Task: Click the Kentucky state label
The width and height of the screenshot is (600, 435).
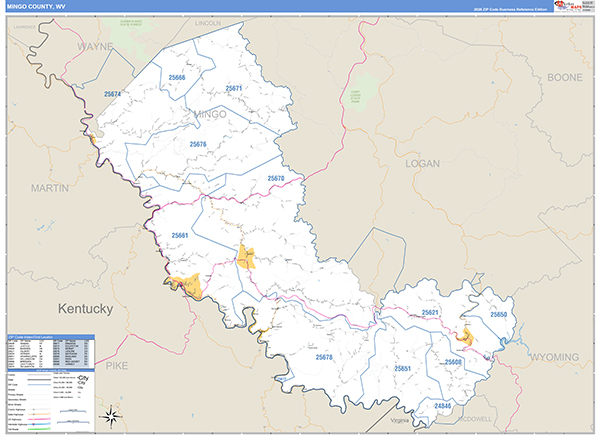Action: [85, 308]
